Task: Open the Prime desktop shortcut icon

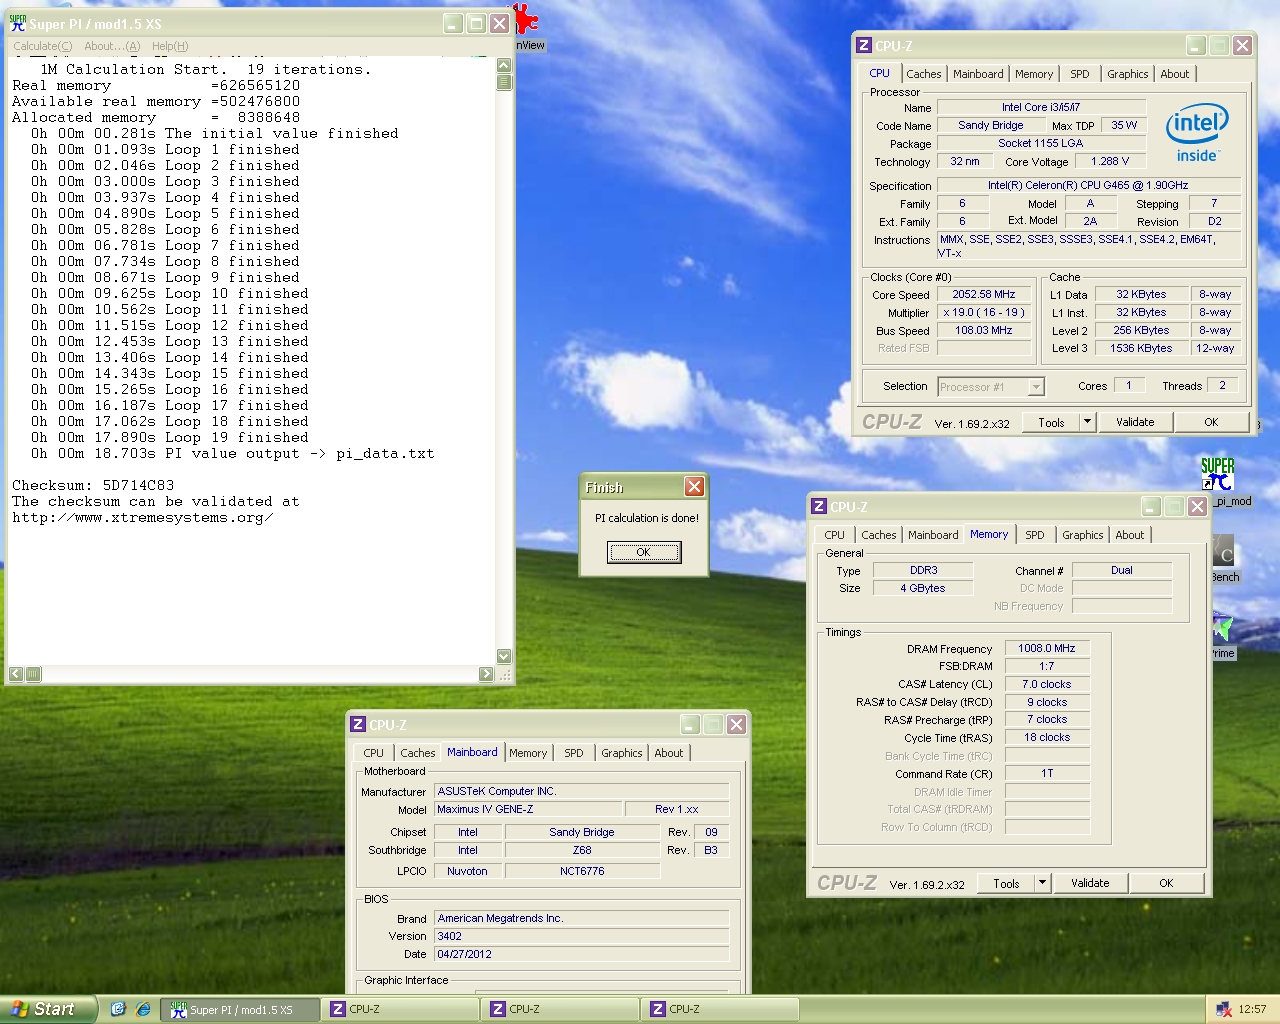Action: point(1223,629)
